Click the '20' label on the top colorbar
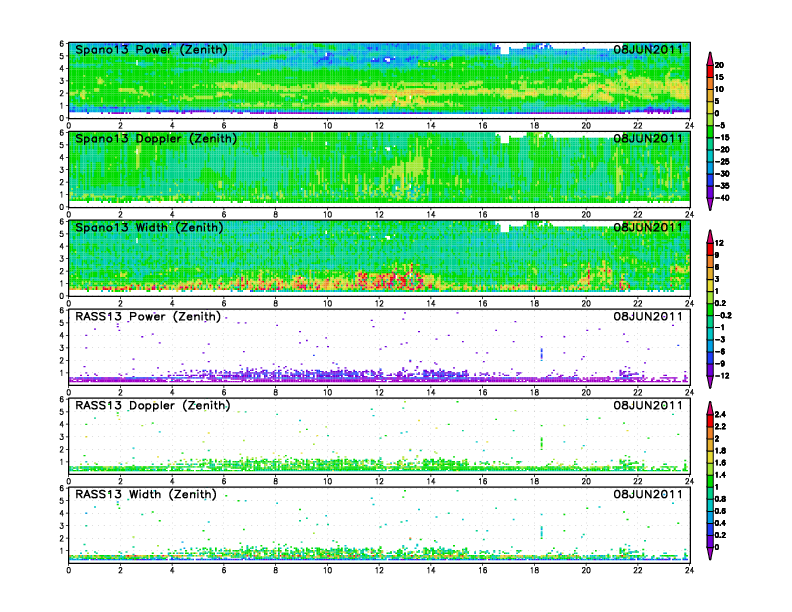Viewport: 792px width, 612px height. tap(719, 65)
